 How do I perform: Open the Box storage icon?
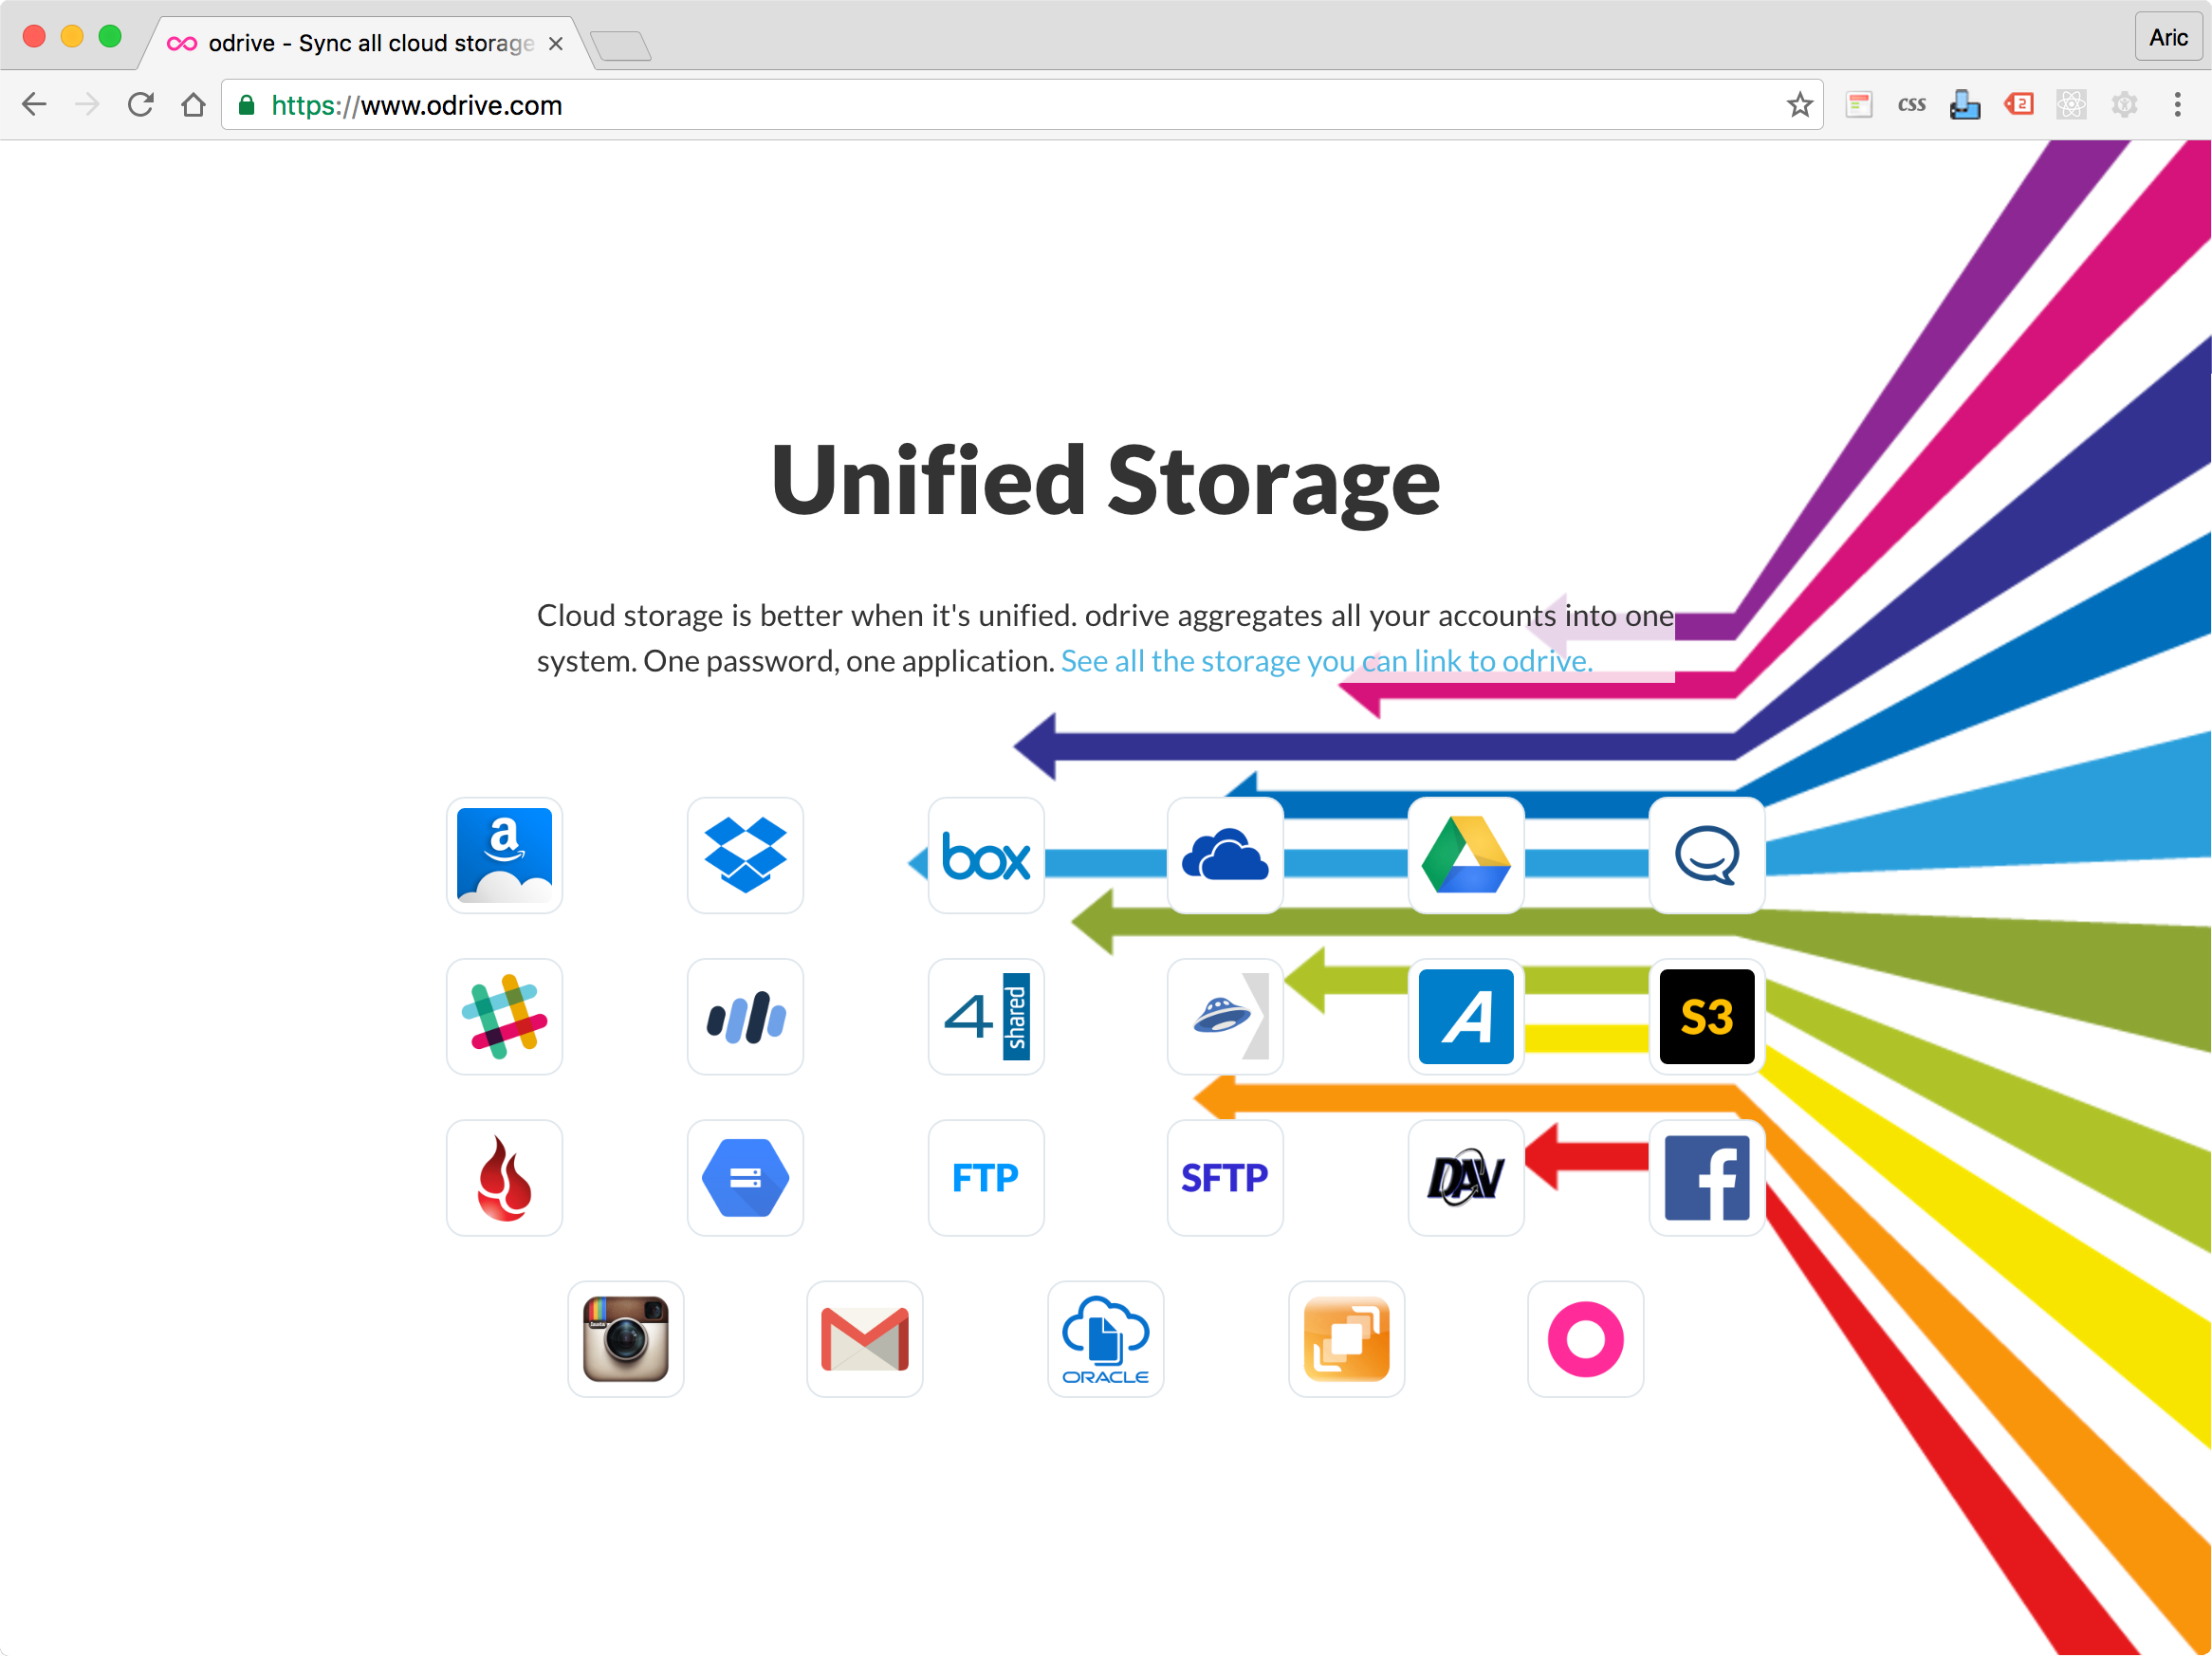(986, 855)
